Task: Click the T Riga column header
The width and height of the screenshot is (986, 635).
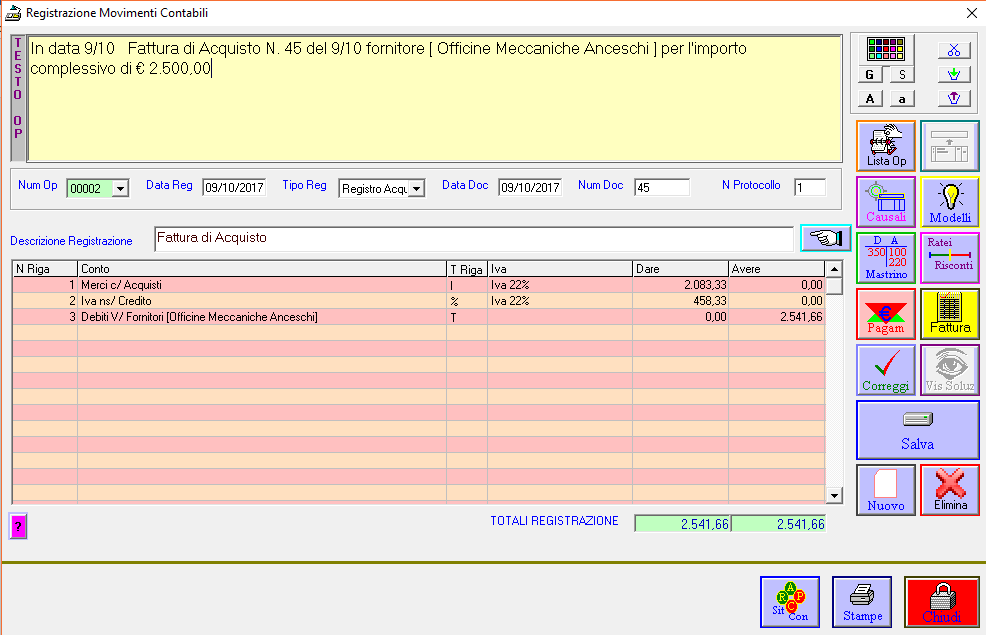Action: (467, 269)
